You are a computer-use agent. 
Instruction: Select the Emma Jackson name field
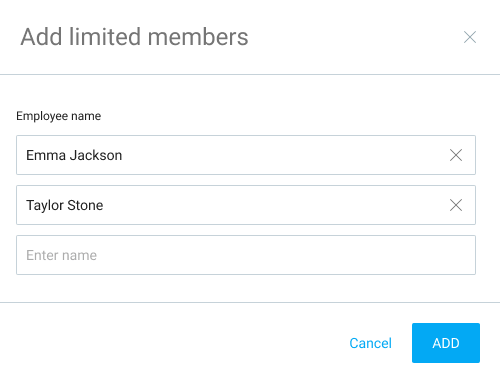pyautogui.click(x=246, y=155)
